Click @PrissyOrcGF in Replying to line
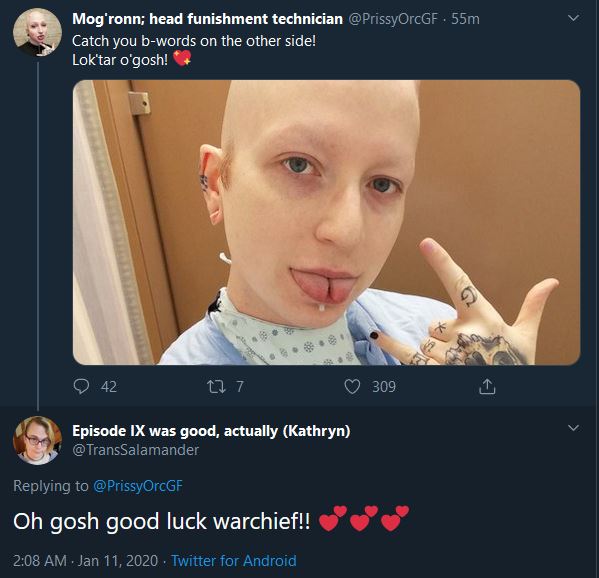The width and height of the screenshot is (599, 578). tap(138, 486)
